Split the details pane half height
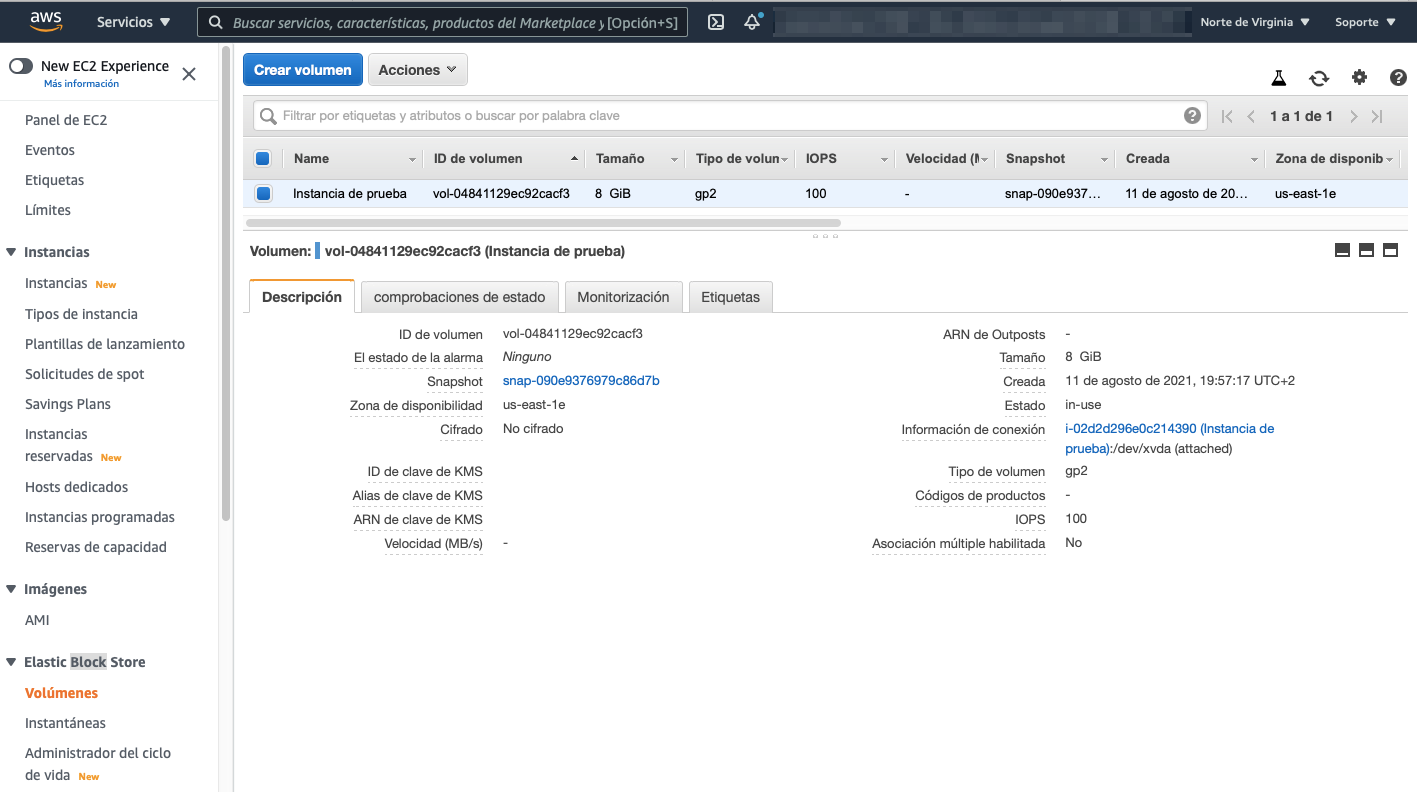This screenshot has height=792, width=1417. pos(1367,250)
